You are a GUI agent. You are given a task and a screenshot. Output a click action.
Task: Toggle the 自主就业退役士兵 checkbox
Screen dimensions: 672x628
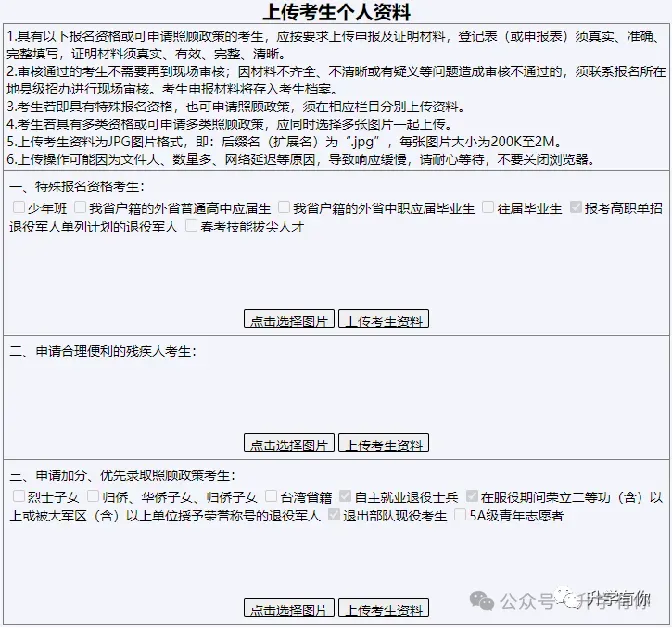345,496
